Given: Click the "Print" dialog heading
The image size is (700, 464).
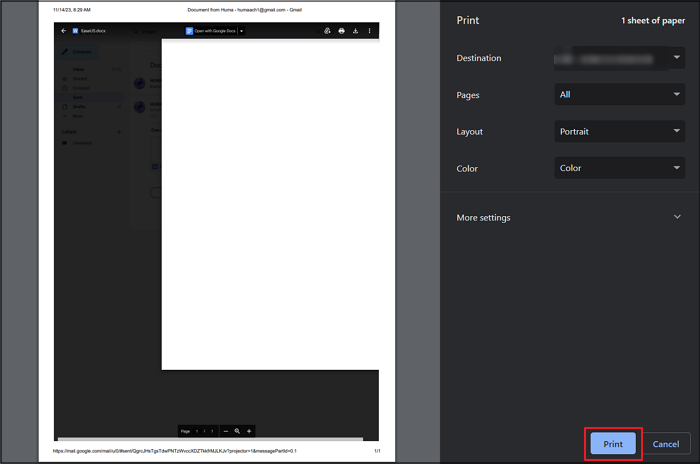Looking at the screenshot, I should [x=467, y=20].
